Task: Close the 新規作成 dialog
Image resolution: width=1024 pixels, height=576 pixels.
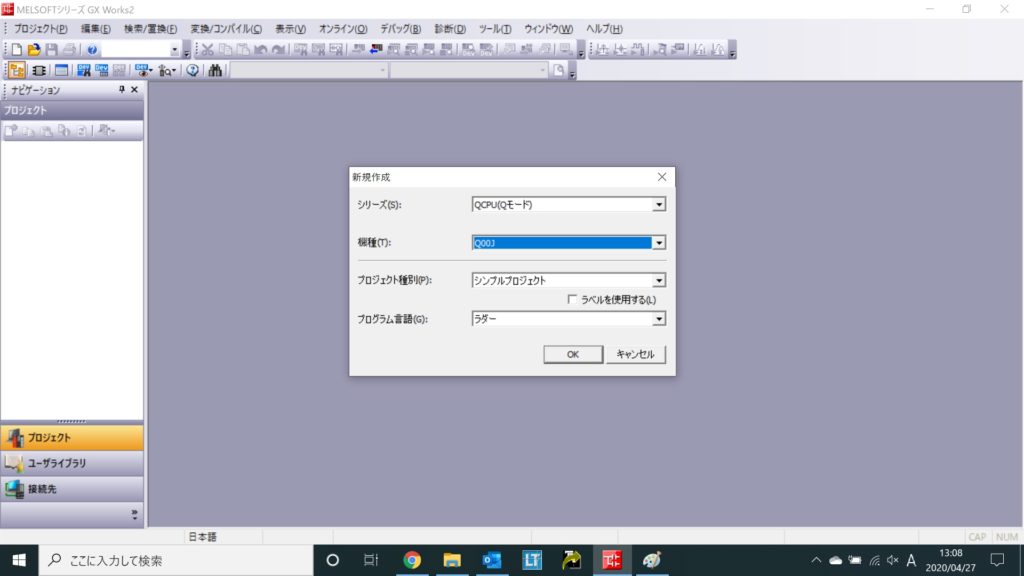Action: [x=662, y=177]
